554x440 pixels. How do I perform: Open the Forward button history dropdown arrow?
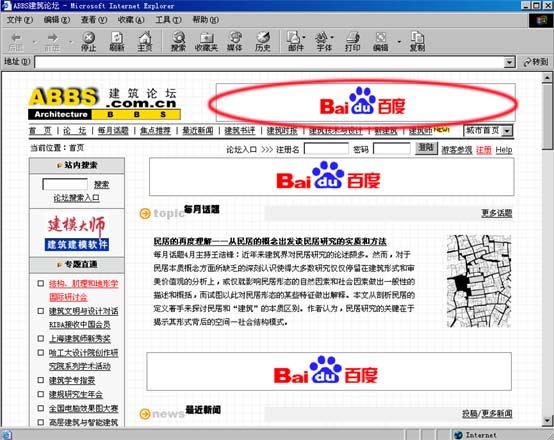70,42
